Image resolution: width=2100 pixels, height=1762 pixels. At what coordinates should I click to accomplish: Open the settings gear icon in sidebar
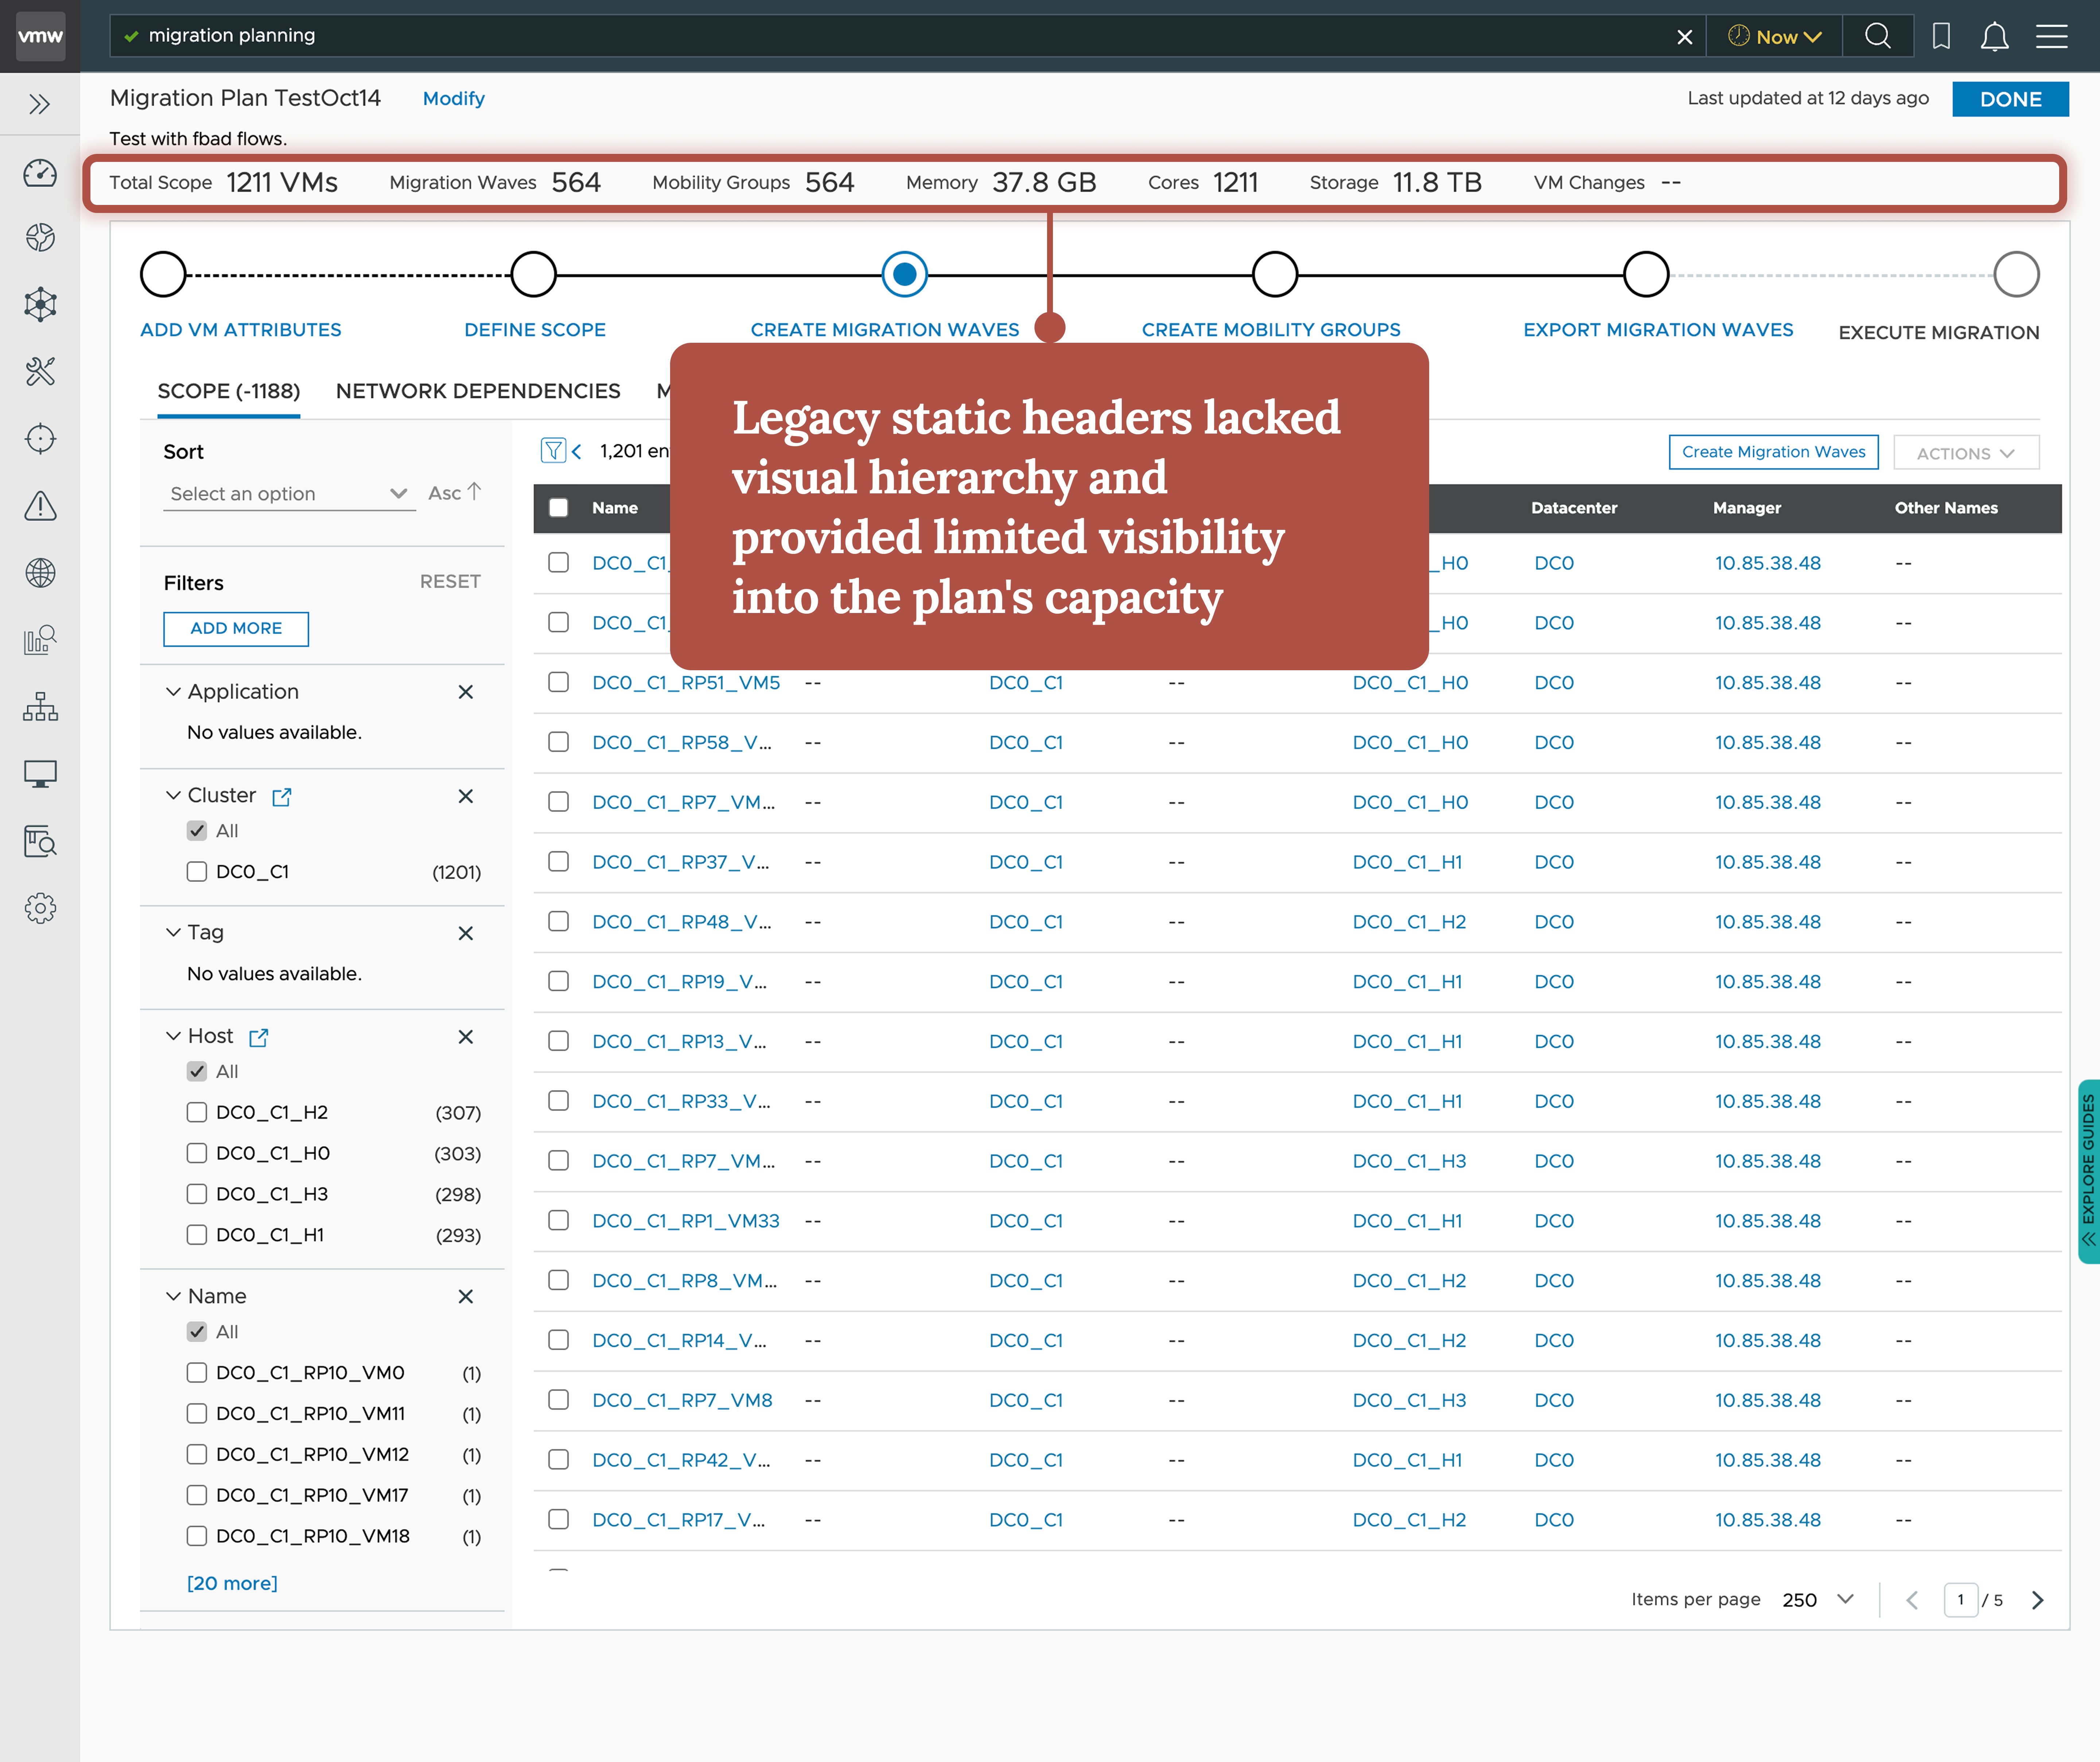[40, 908]
